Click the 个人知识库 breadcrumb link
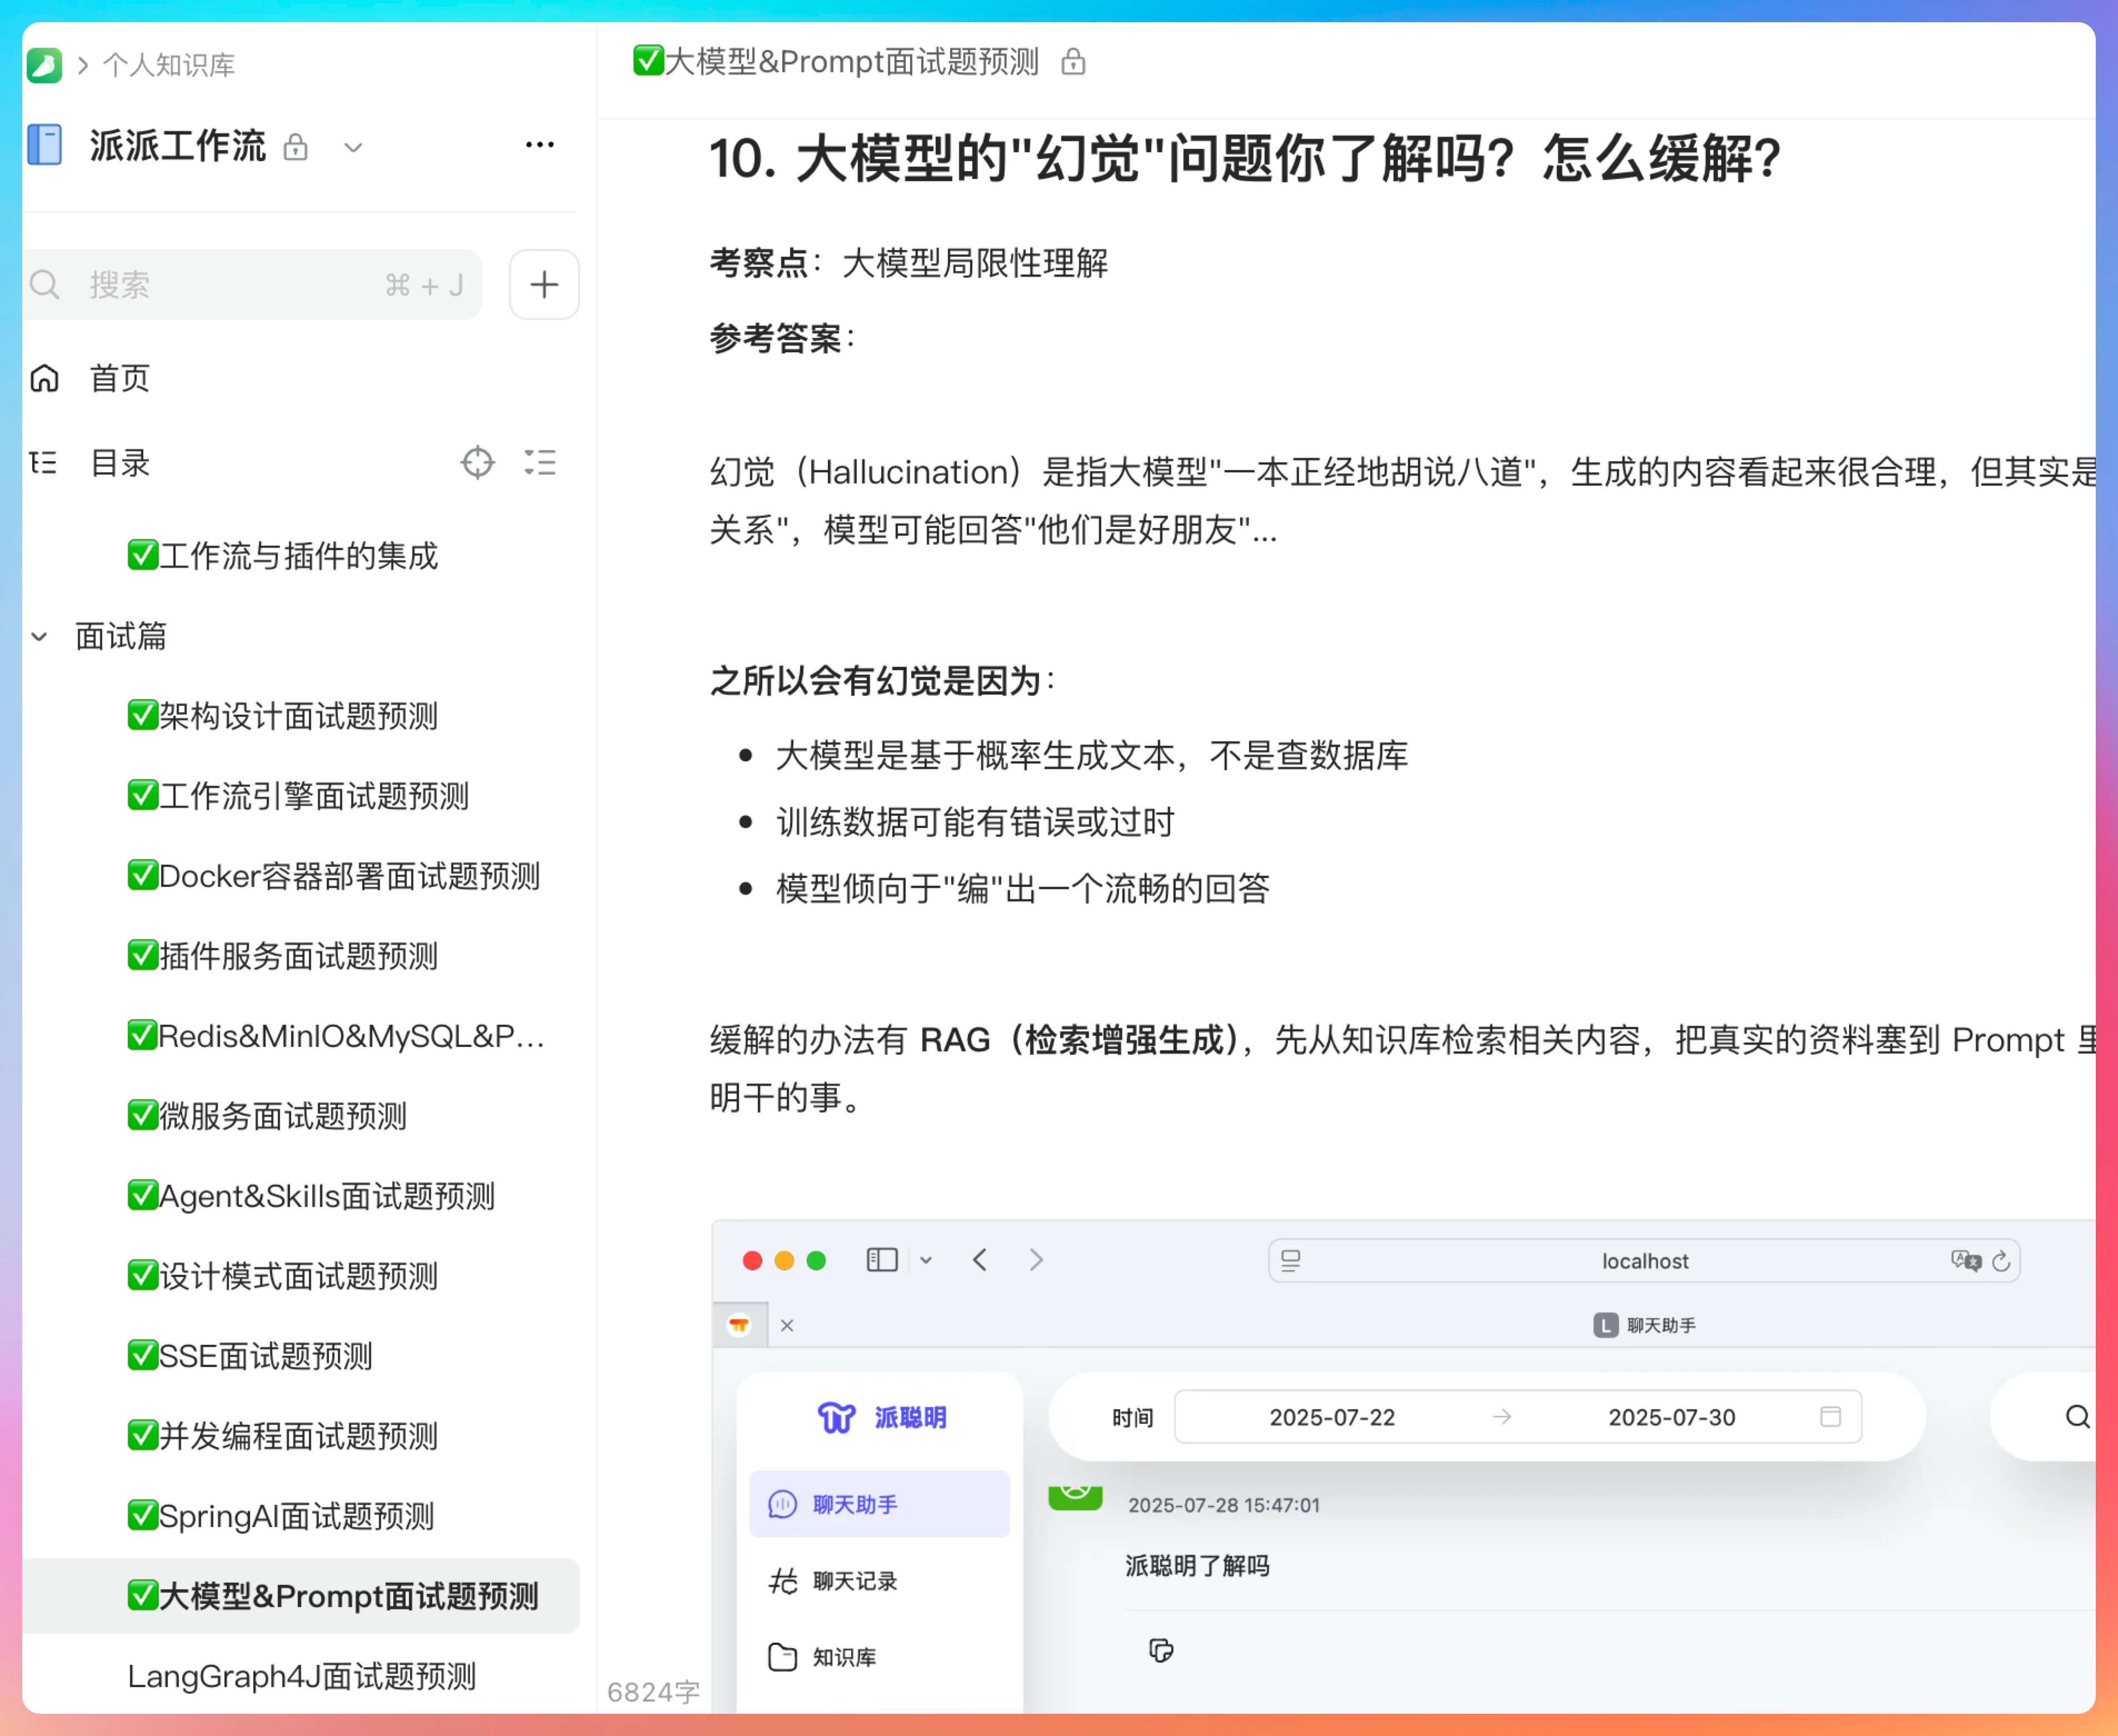This screenshot has width=2118, height=1736. click(168, 66)
